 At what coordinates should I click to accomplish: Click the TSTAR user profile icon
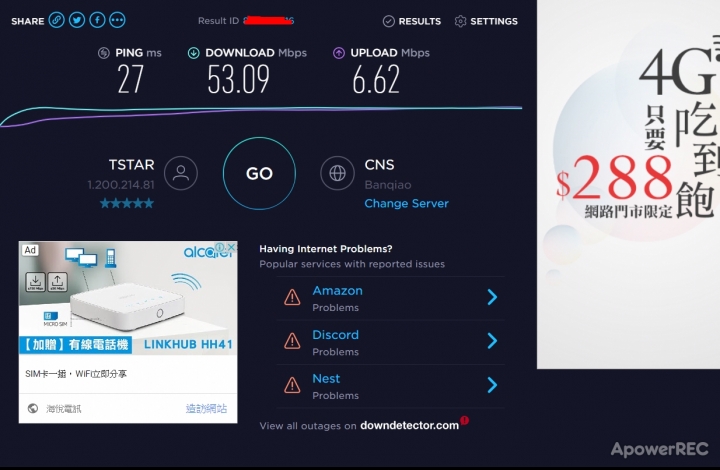pos(181,173)
